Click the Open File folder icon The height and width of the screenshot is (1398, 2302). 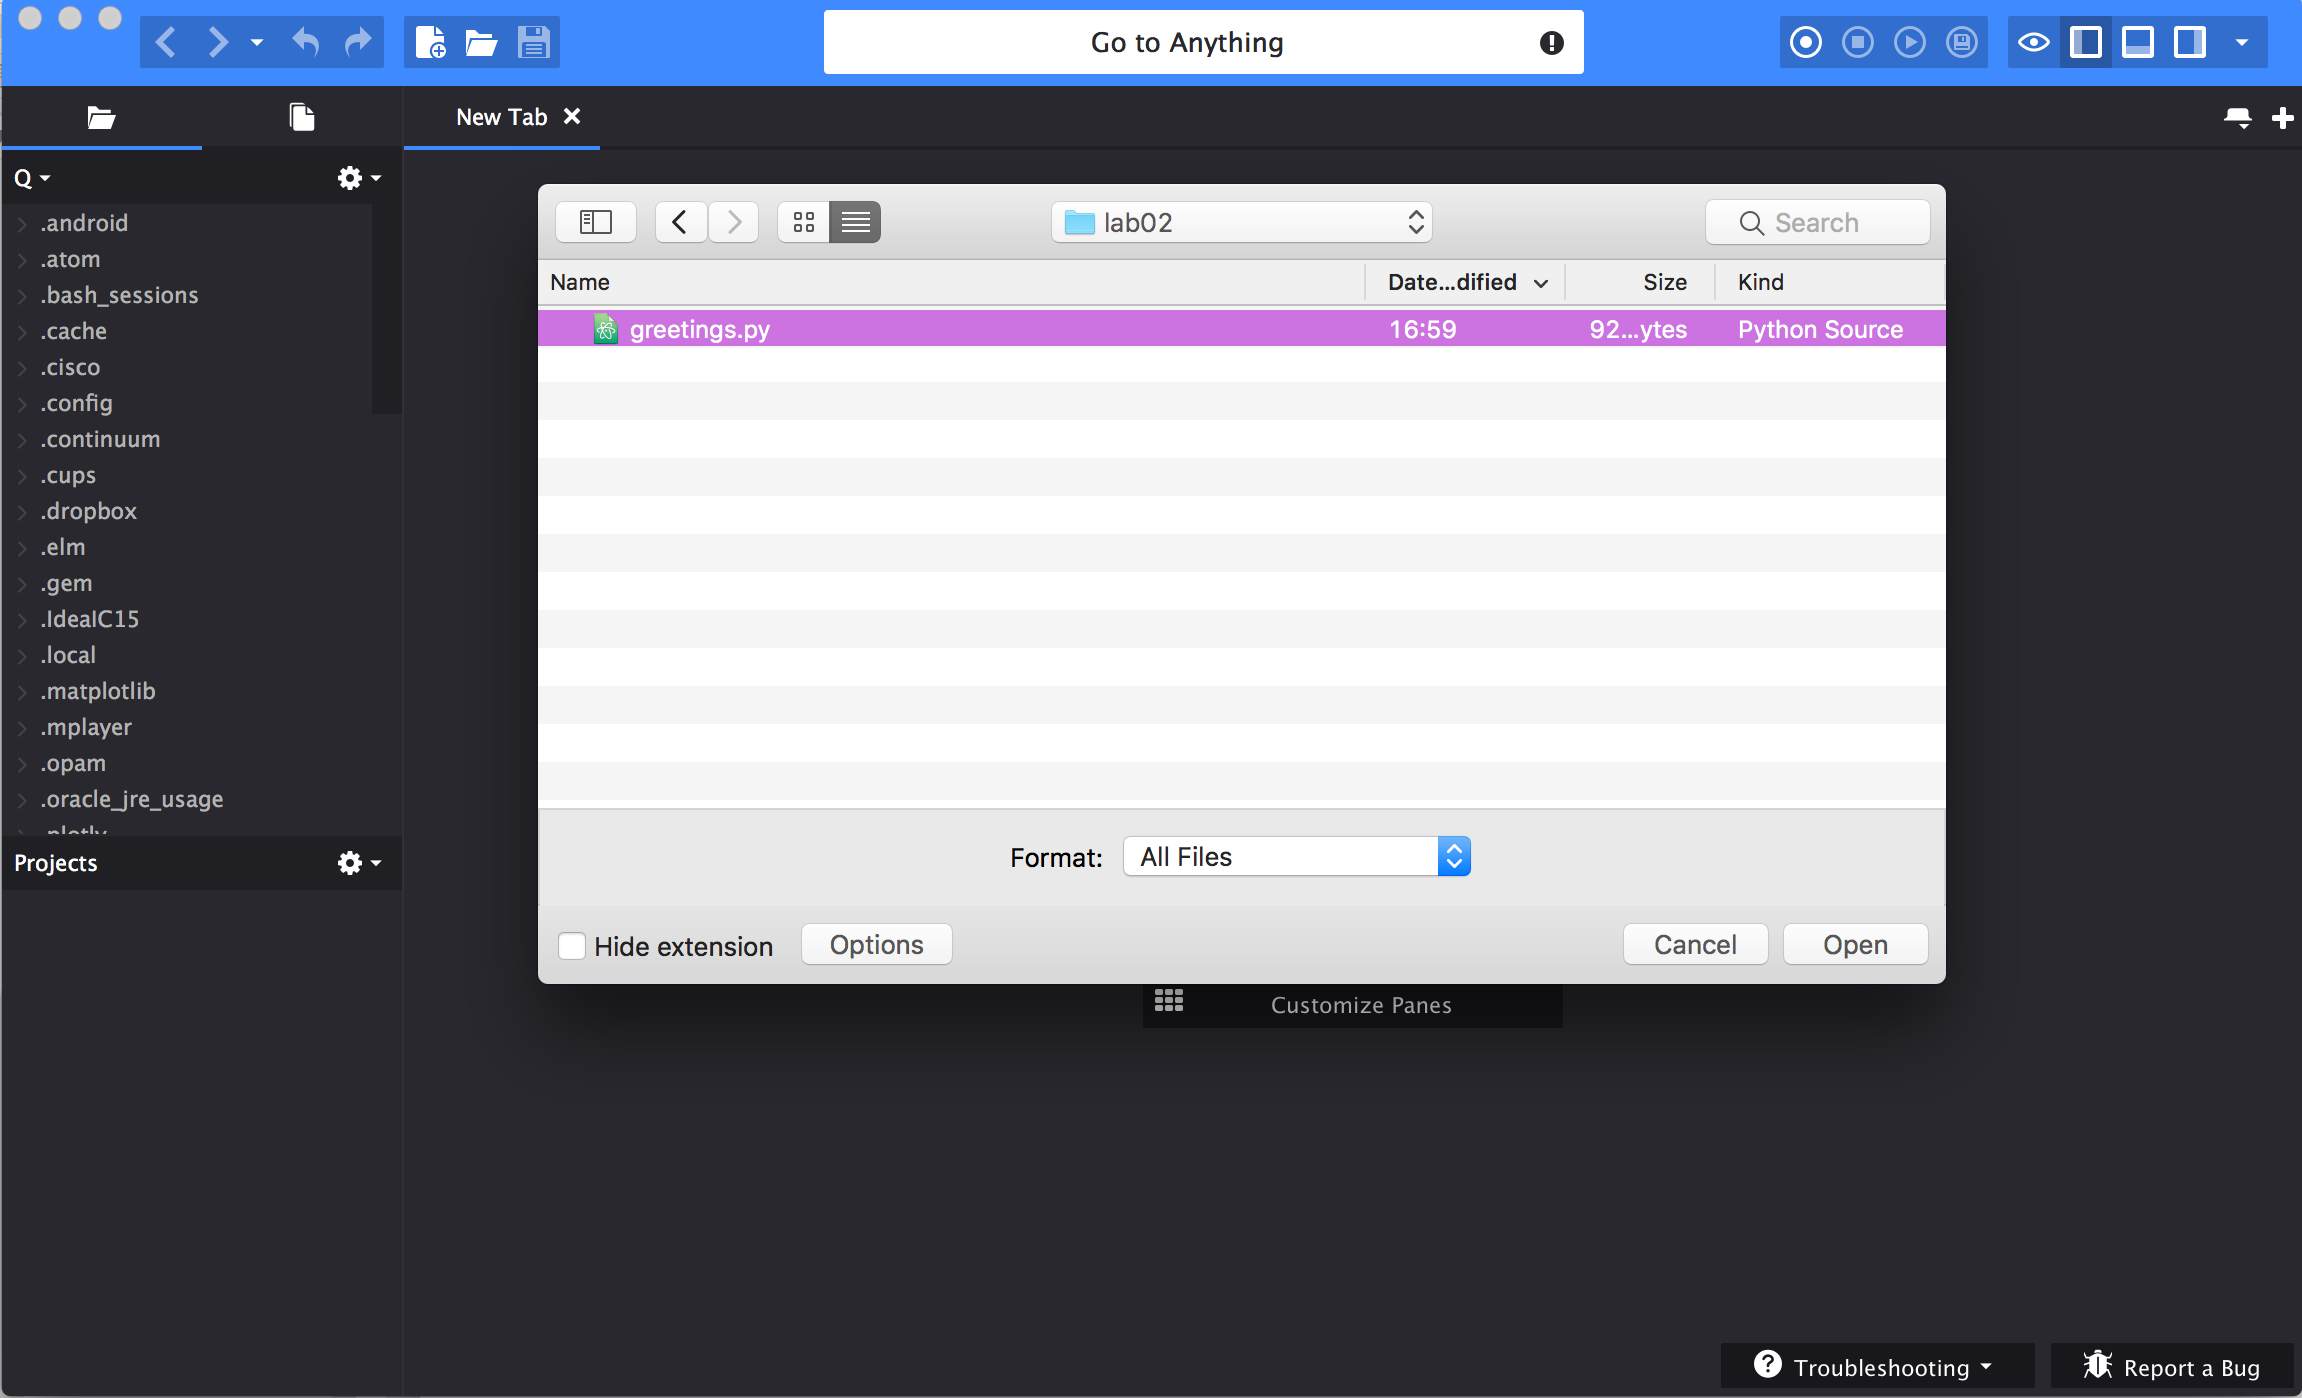click(x=481, y=42)
